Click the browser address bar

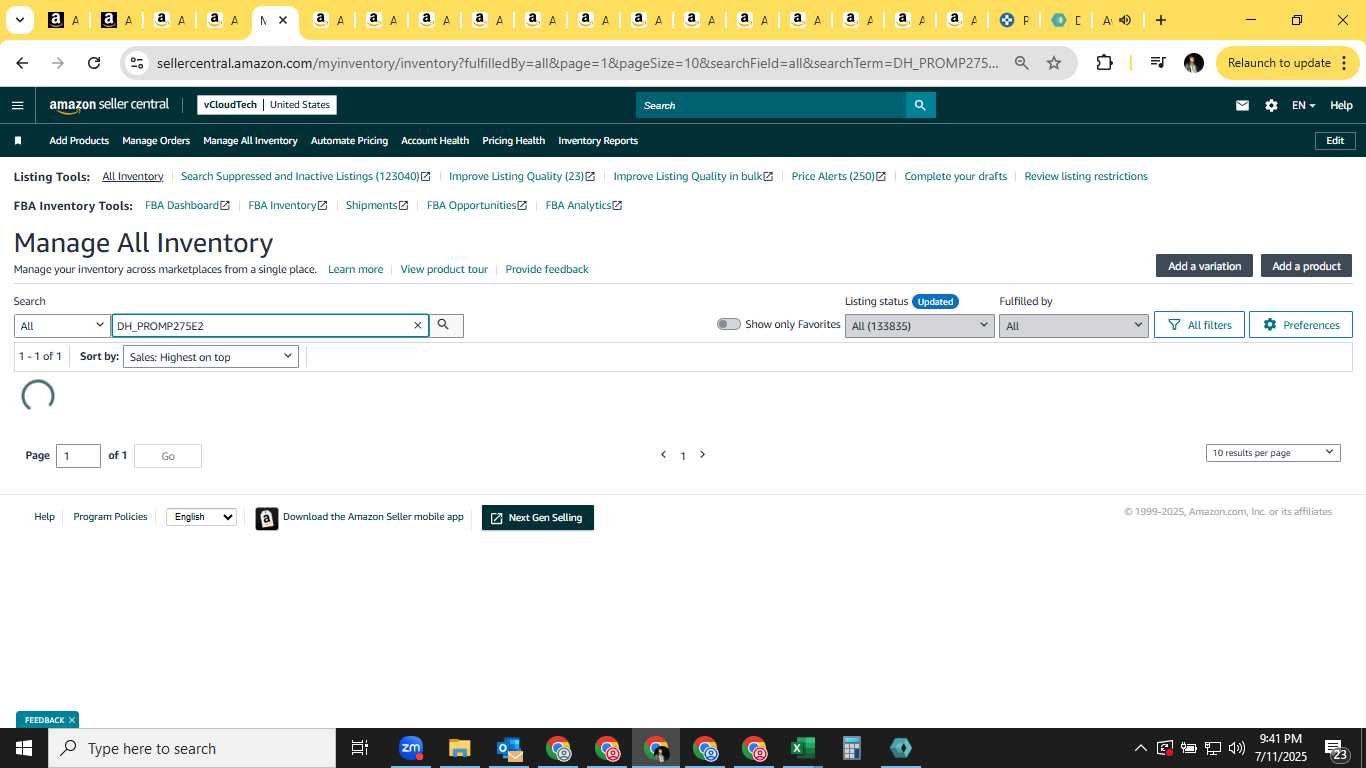(577, 63)
